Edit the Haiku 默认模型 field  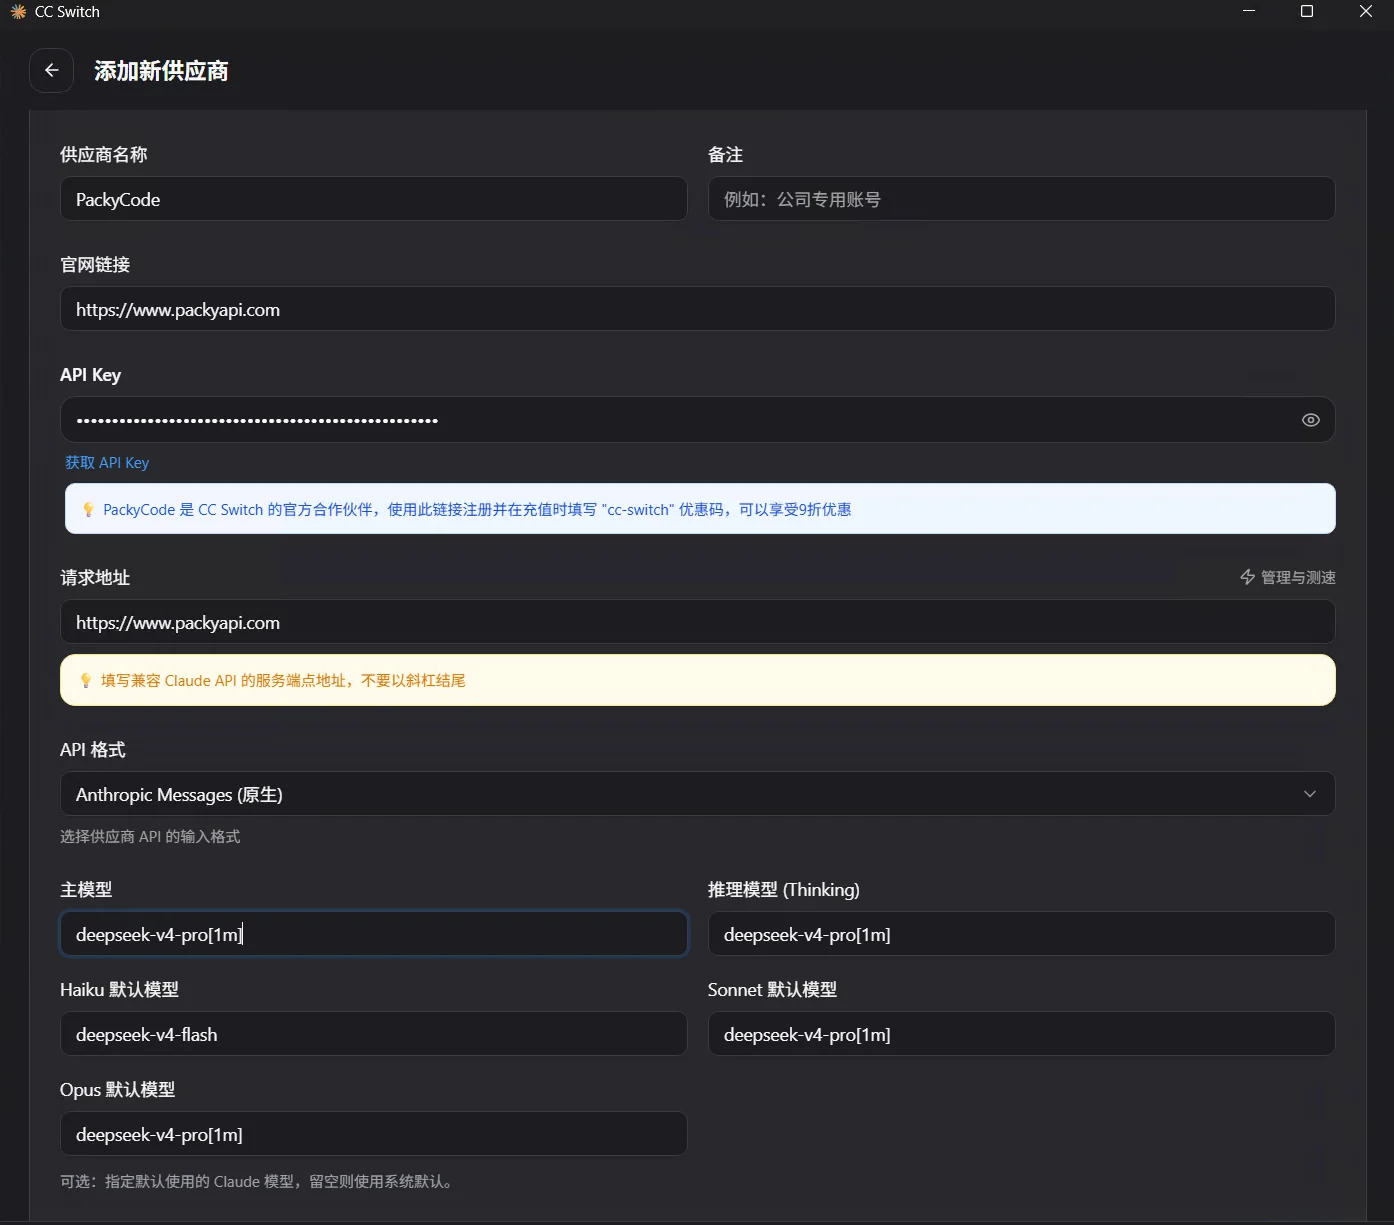tap(373, 1034)
